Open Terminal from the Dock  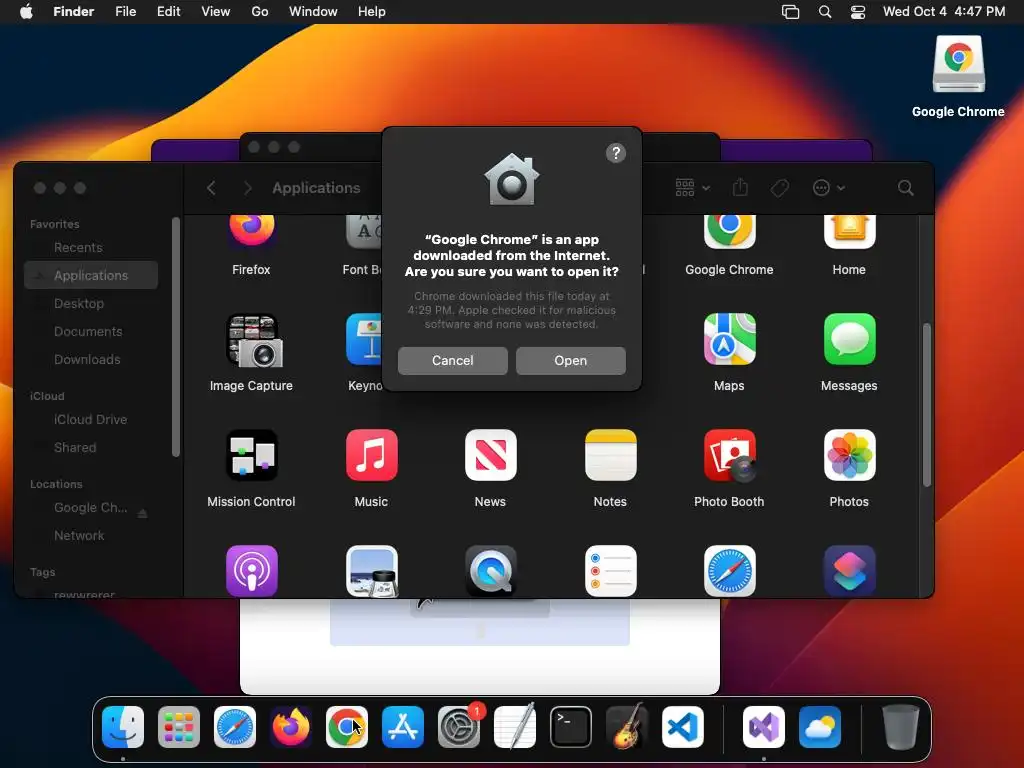(x=571, y=727)
